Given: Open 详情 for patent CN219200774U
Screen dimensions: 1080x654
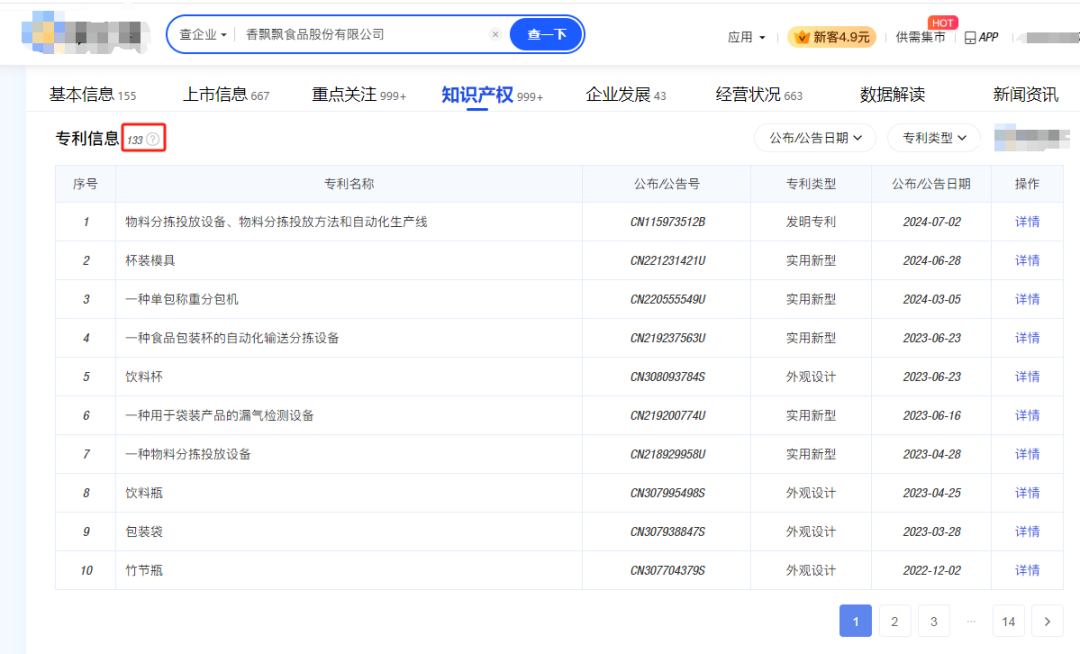Looking at the screenshot, I should pos(1027,415).
